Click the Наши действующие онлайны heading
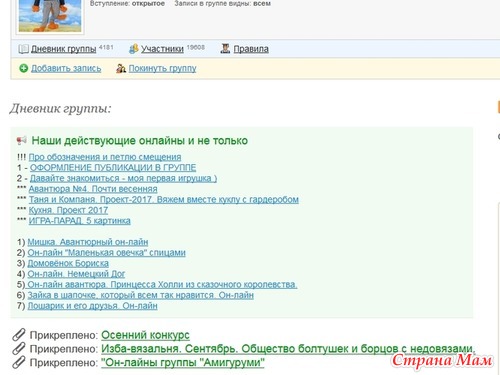Image resolution: width=500 pixels, height=375 pixels. click(139, 140)
